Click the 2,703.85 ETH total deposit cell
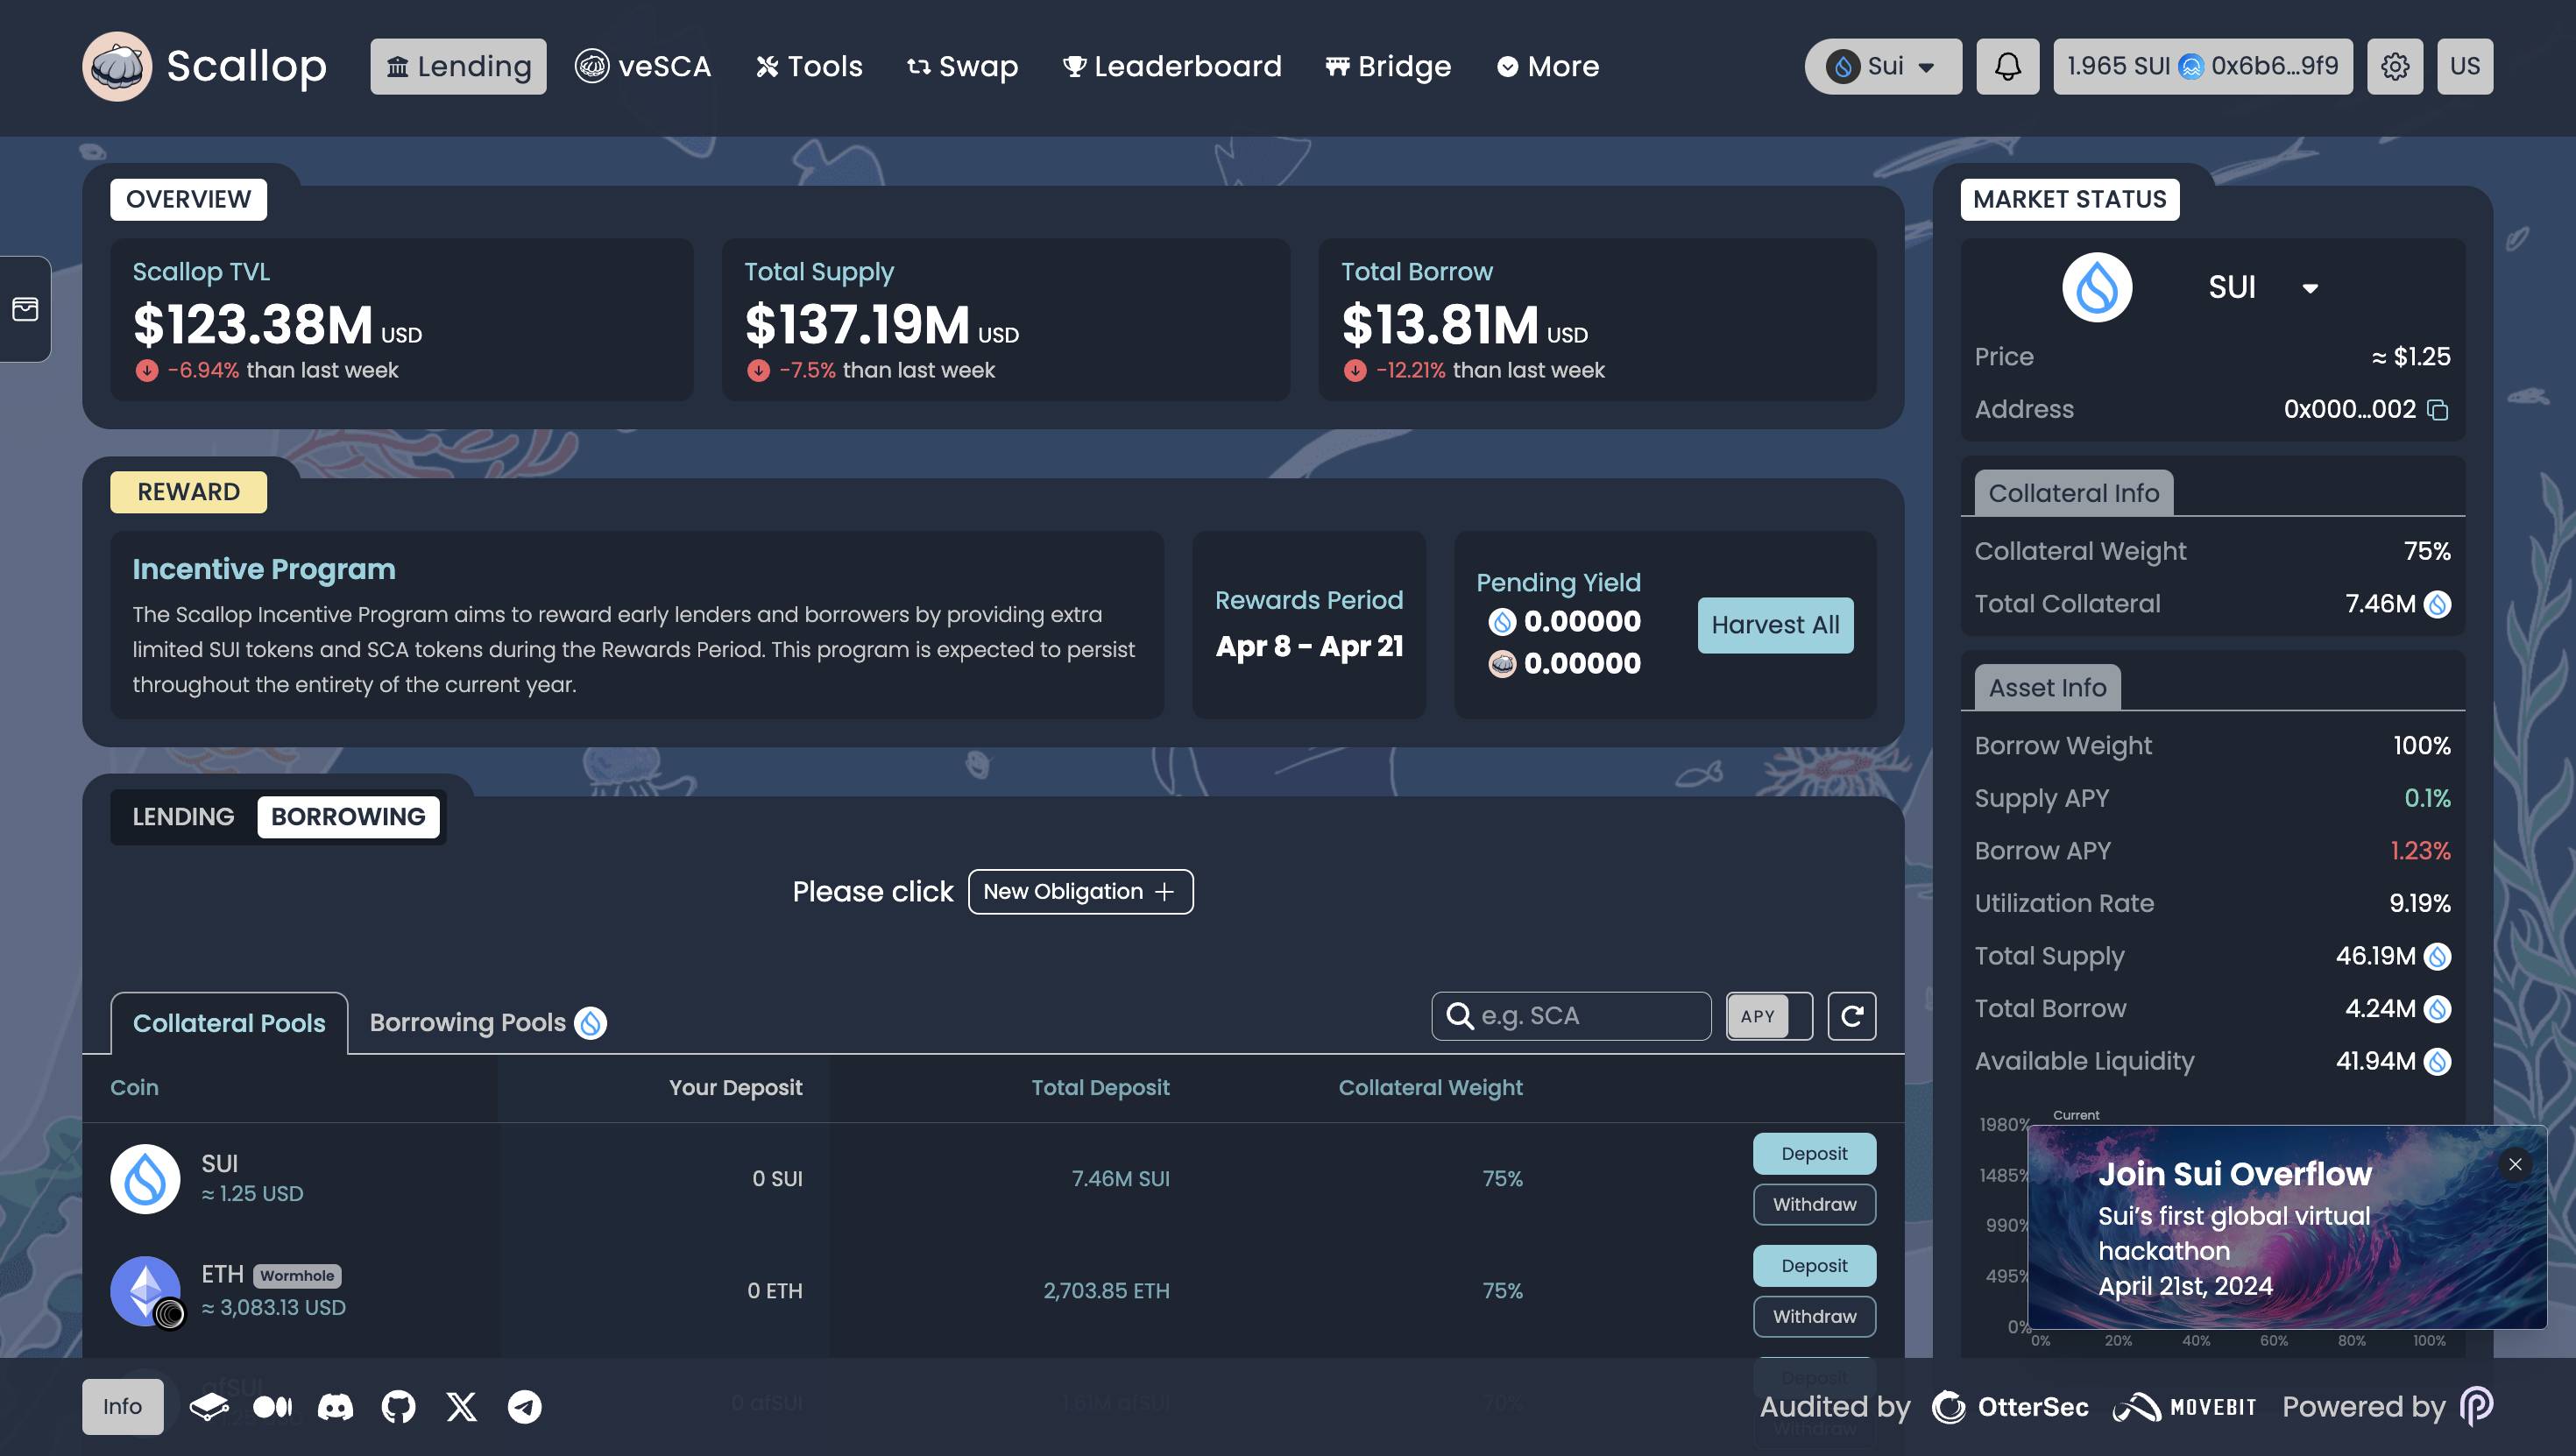This screenshot has height=1456, width=2576. [1106, 1291]
